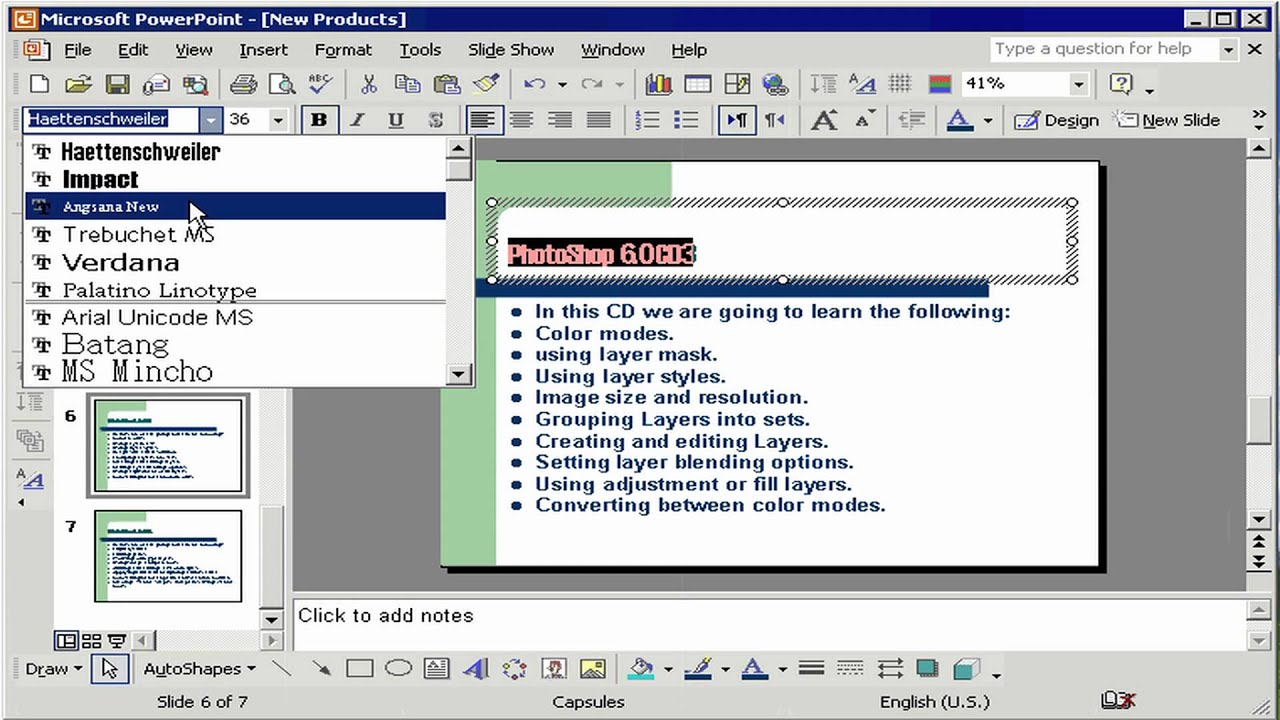Image resolution: width=1280 pixels, height=720 pixels.
Task: Toggle the show grid button
Action: coord(900,84)
